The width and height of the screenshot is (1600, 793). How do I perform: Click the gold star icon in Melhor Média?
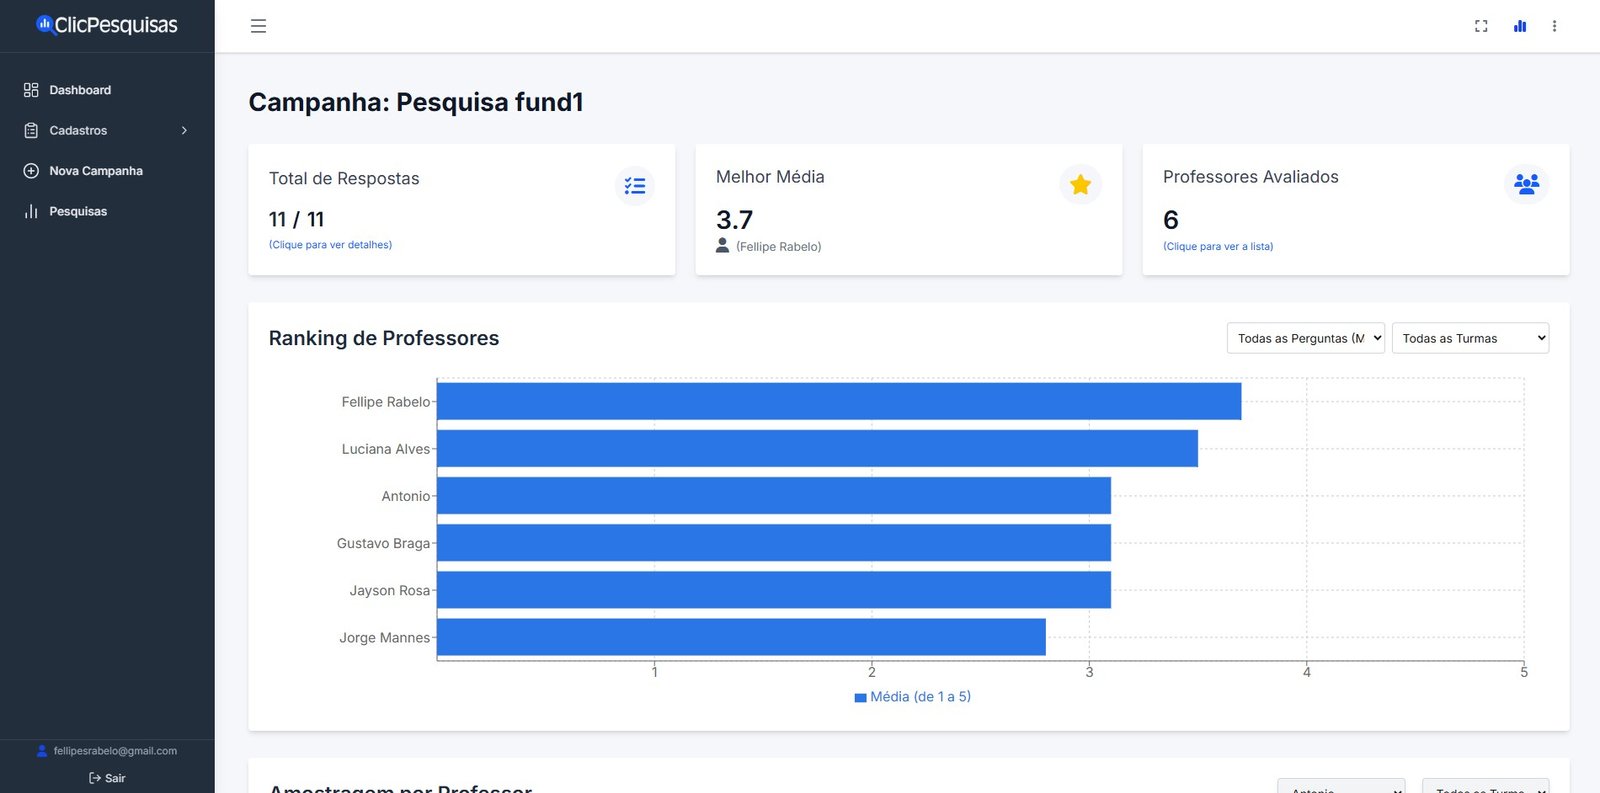tap(1080, 184)
